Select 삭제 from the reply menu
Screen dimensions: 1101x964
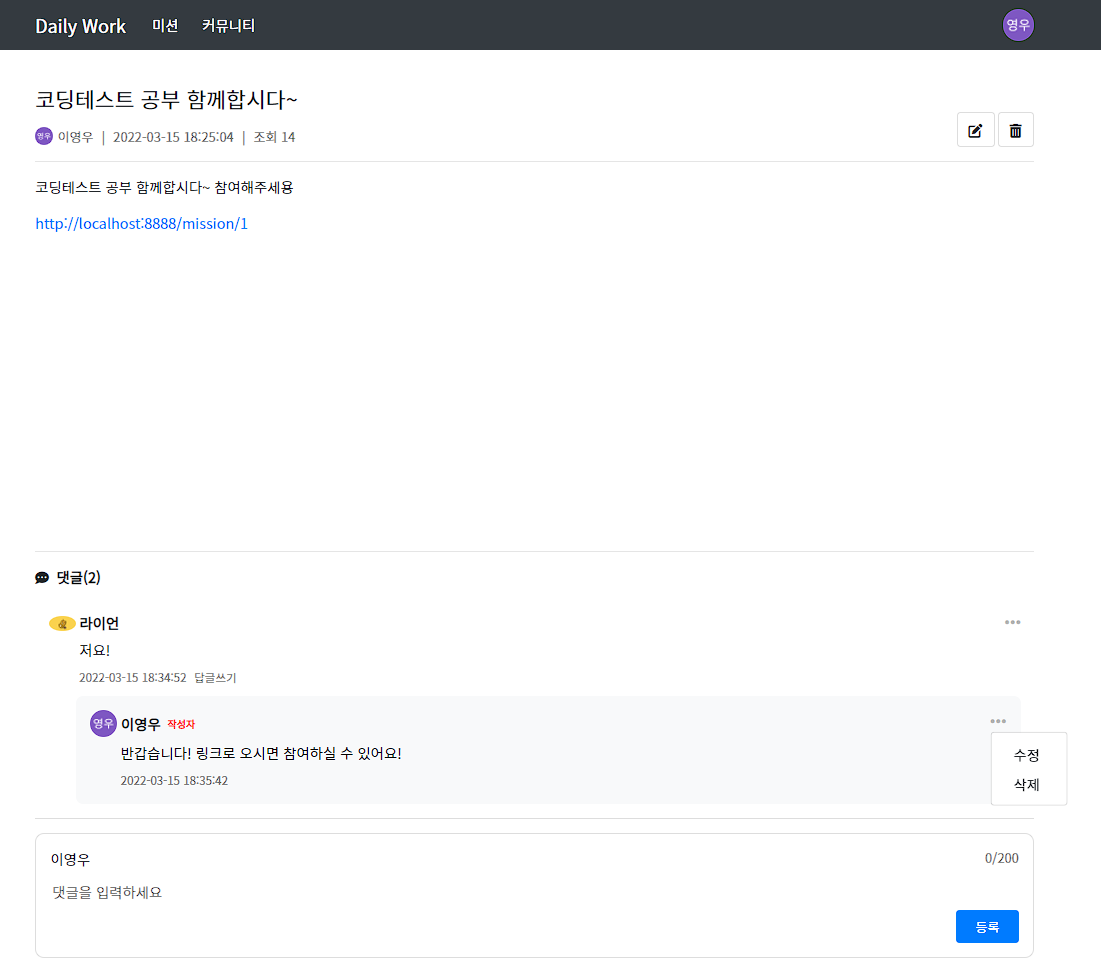(x=1026, y=785)
